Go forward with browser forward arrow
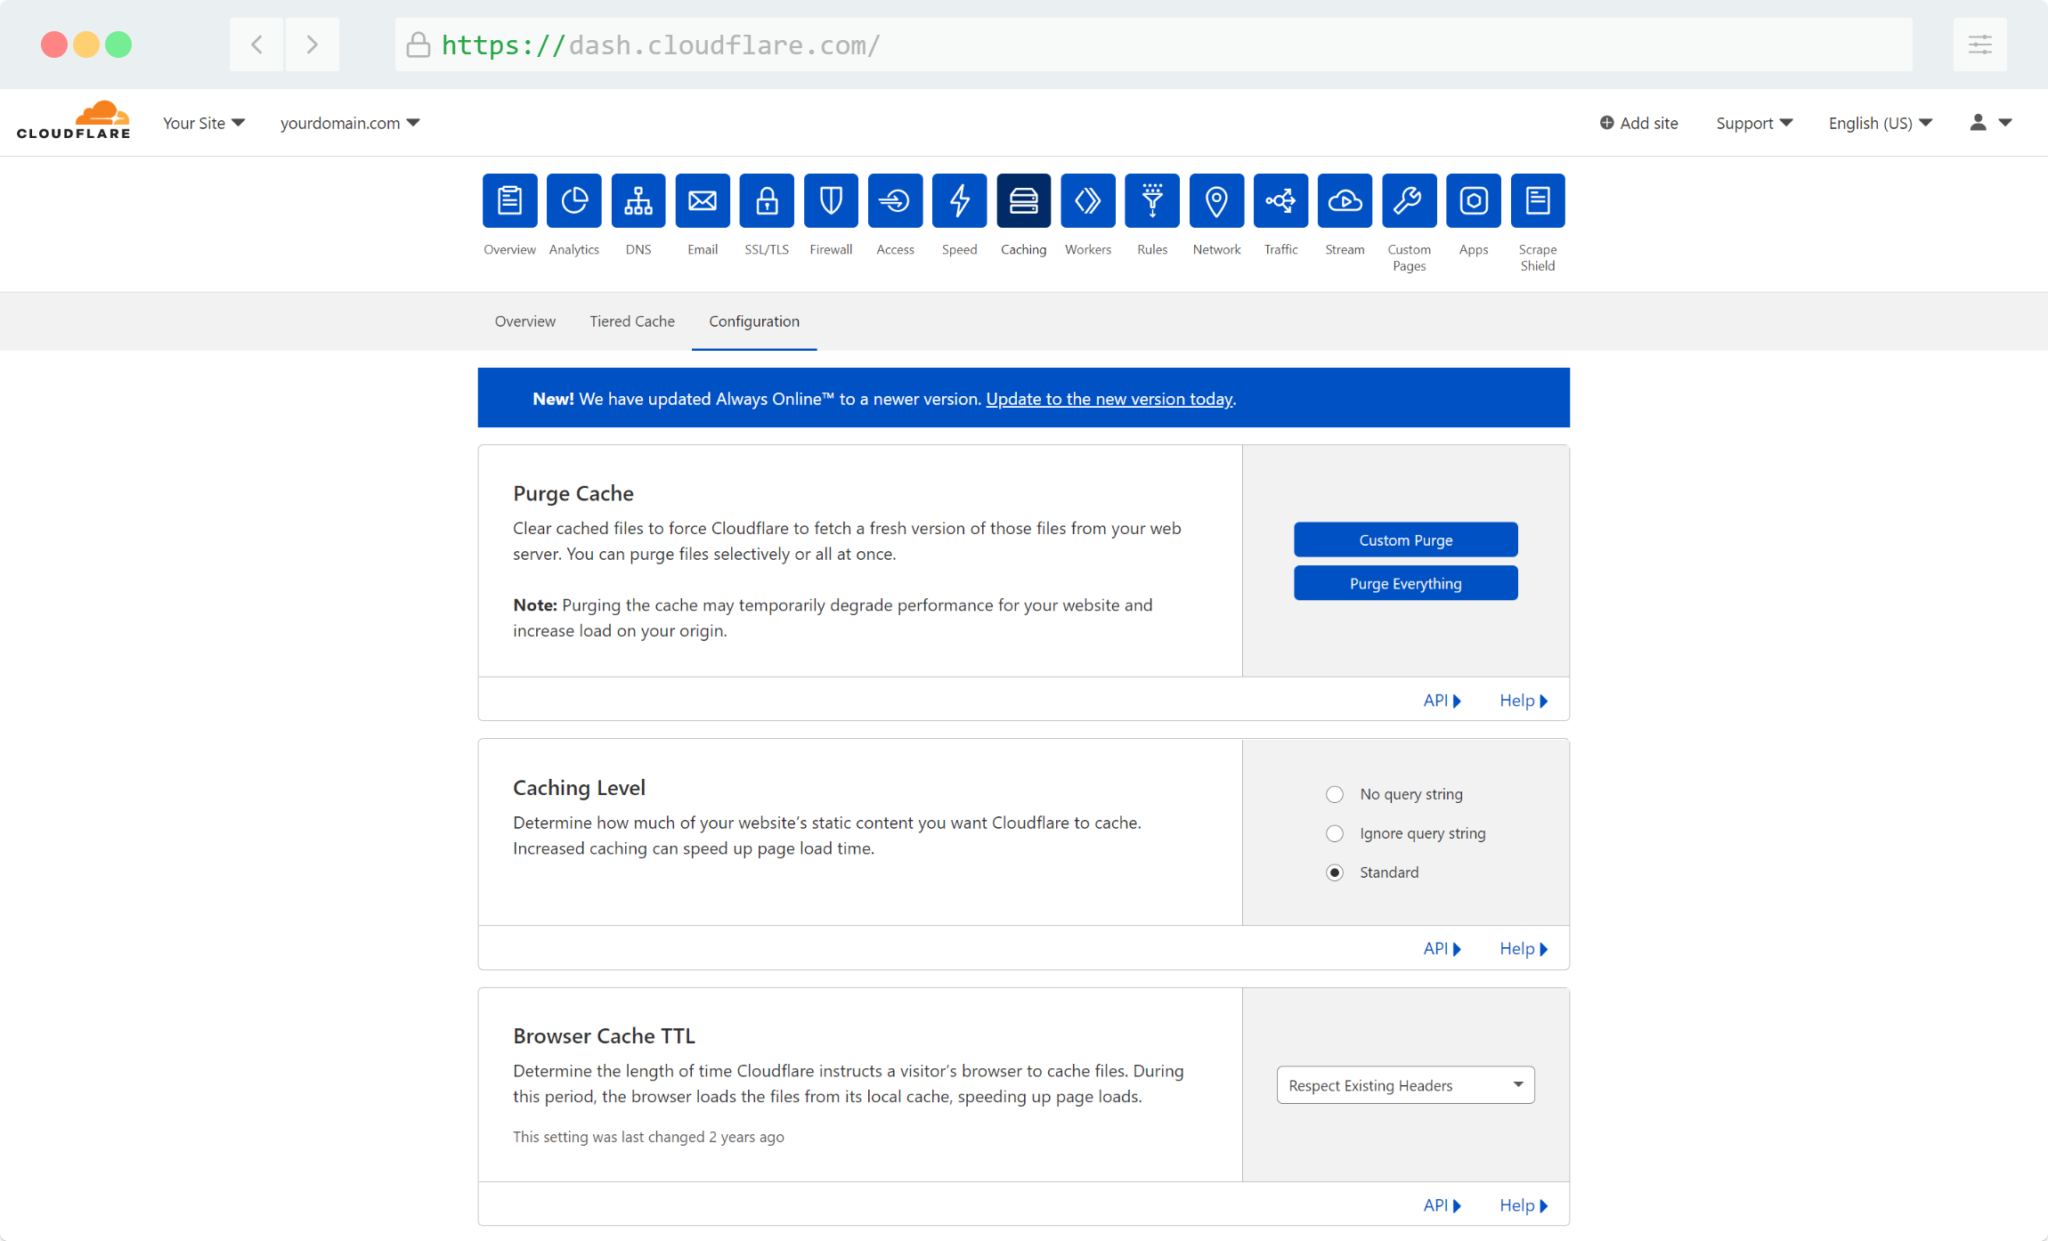Viewport: 2048px width, 1241px height. click(312, 44)
